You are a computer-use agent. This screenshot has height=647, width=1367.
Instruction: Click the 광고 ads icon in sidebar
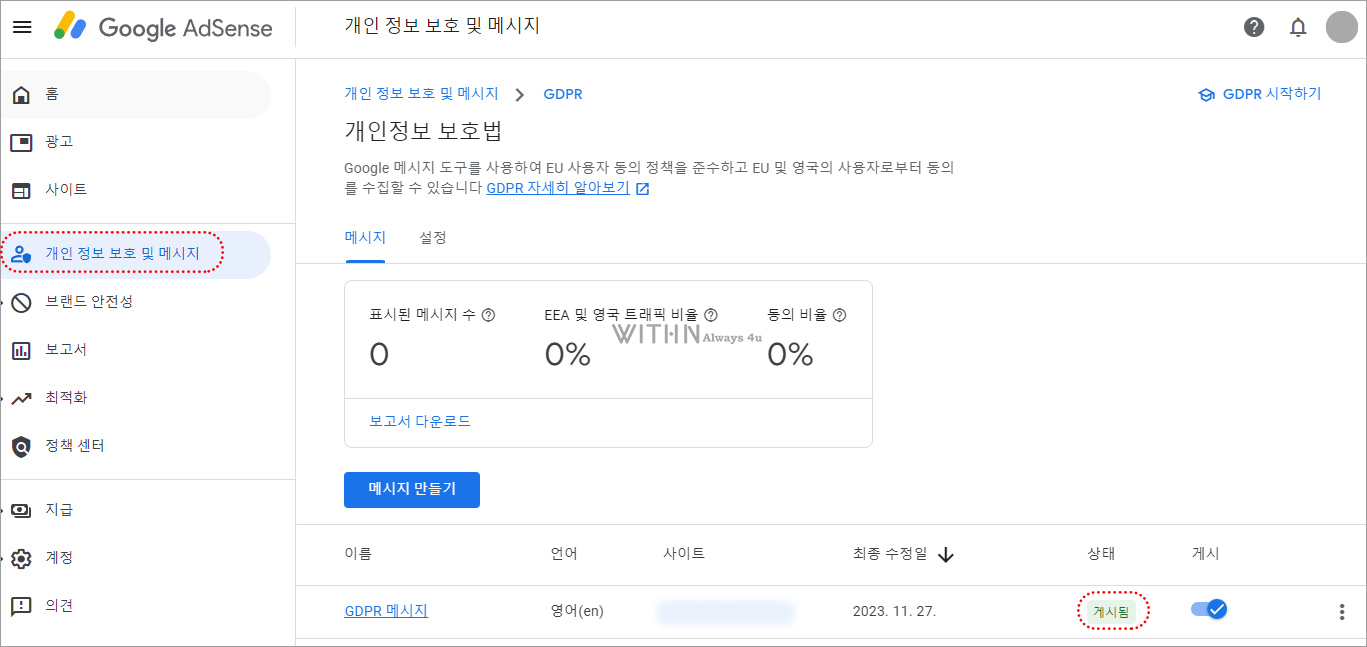[x=21, y=142]
